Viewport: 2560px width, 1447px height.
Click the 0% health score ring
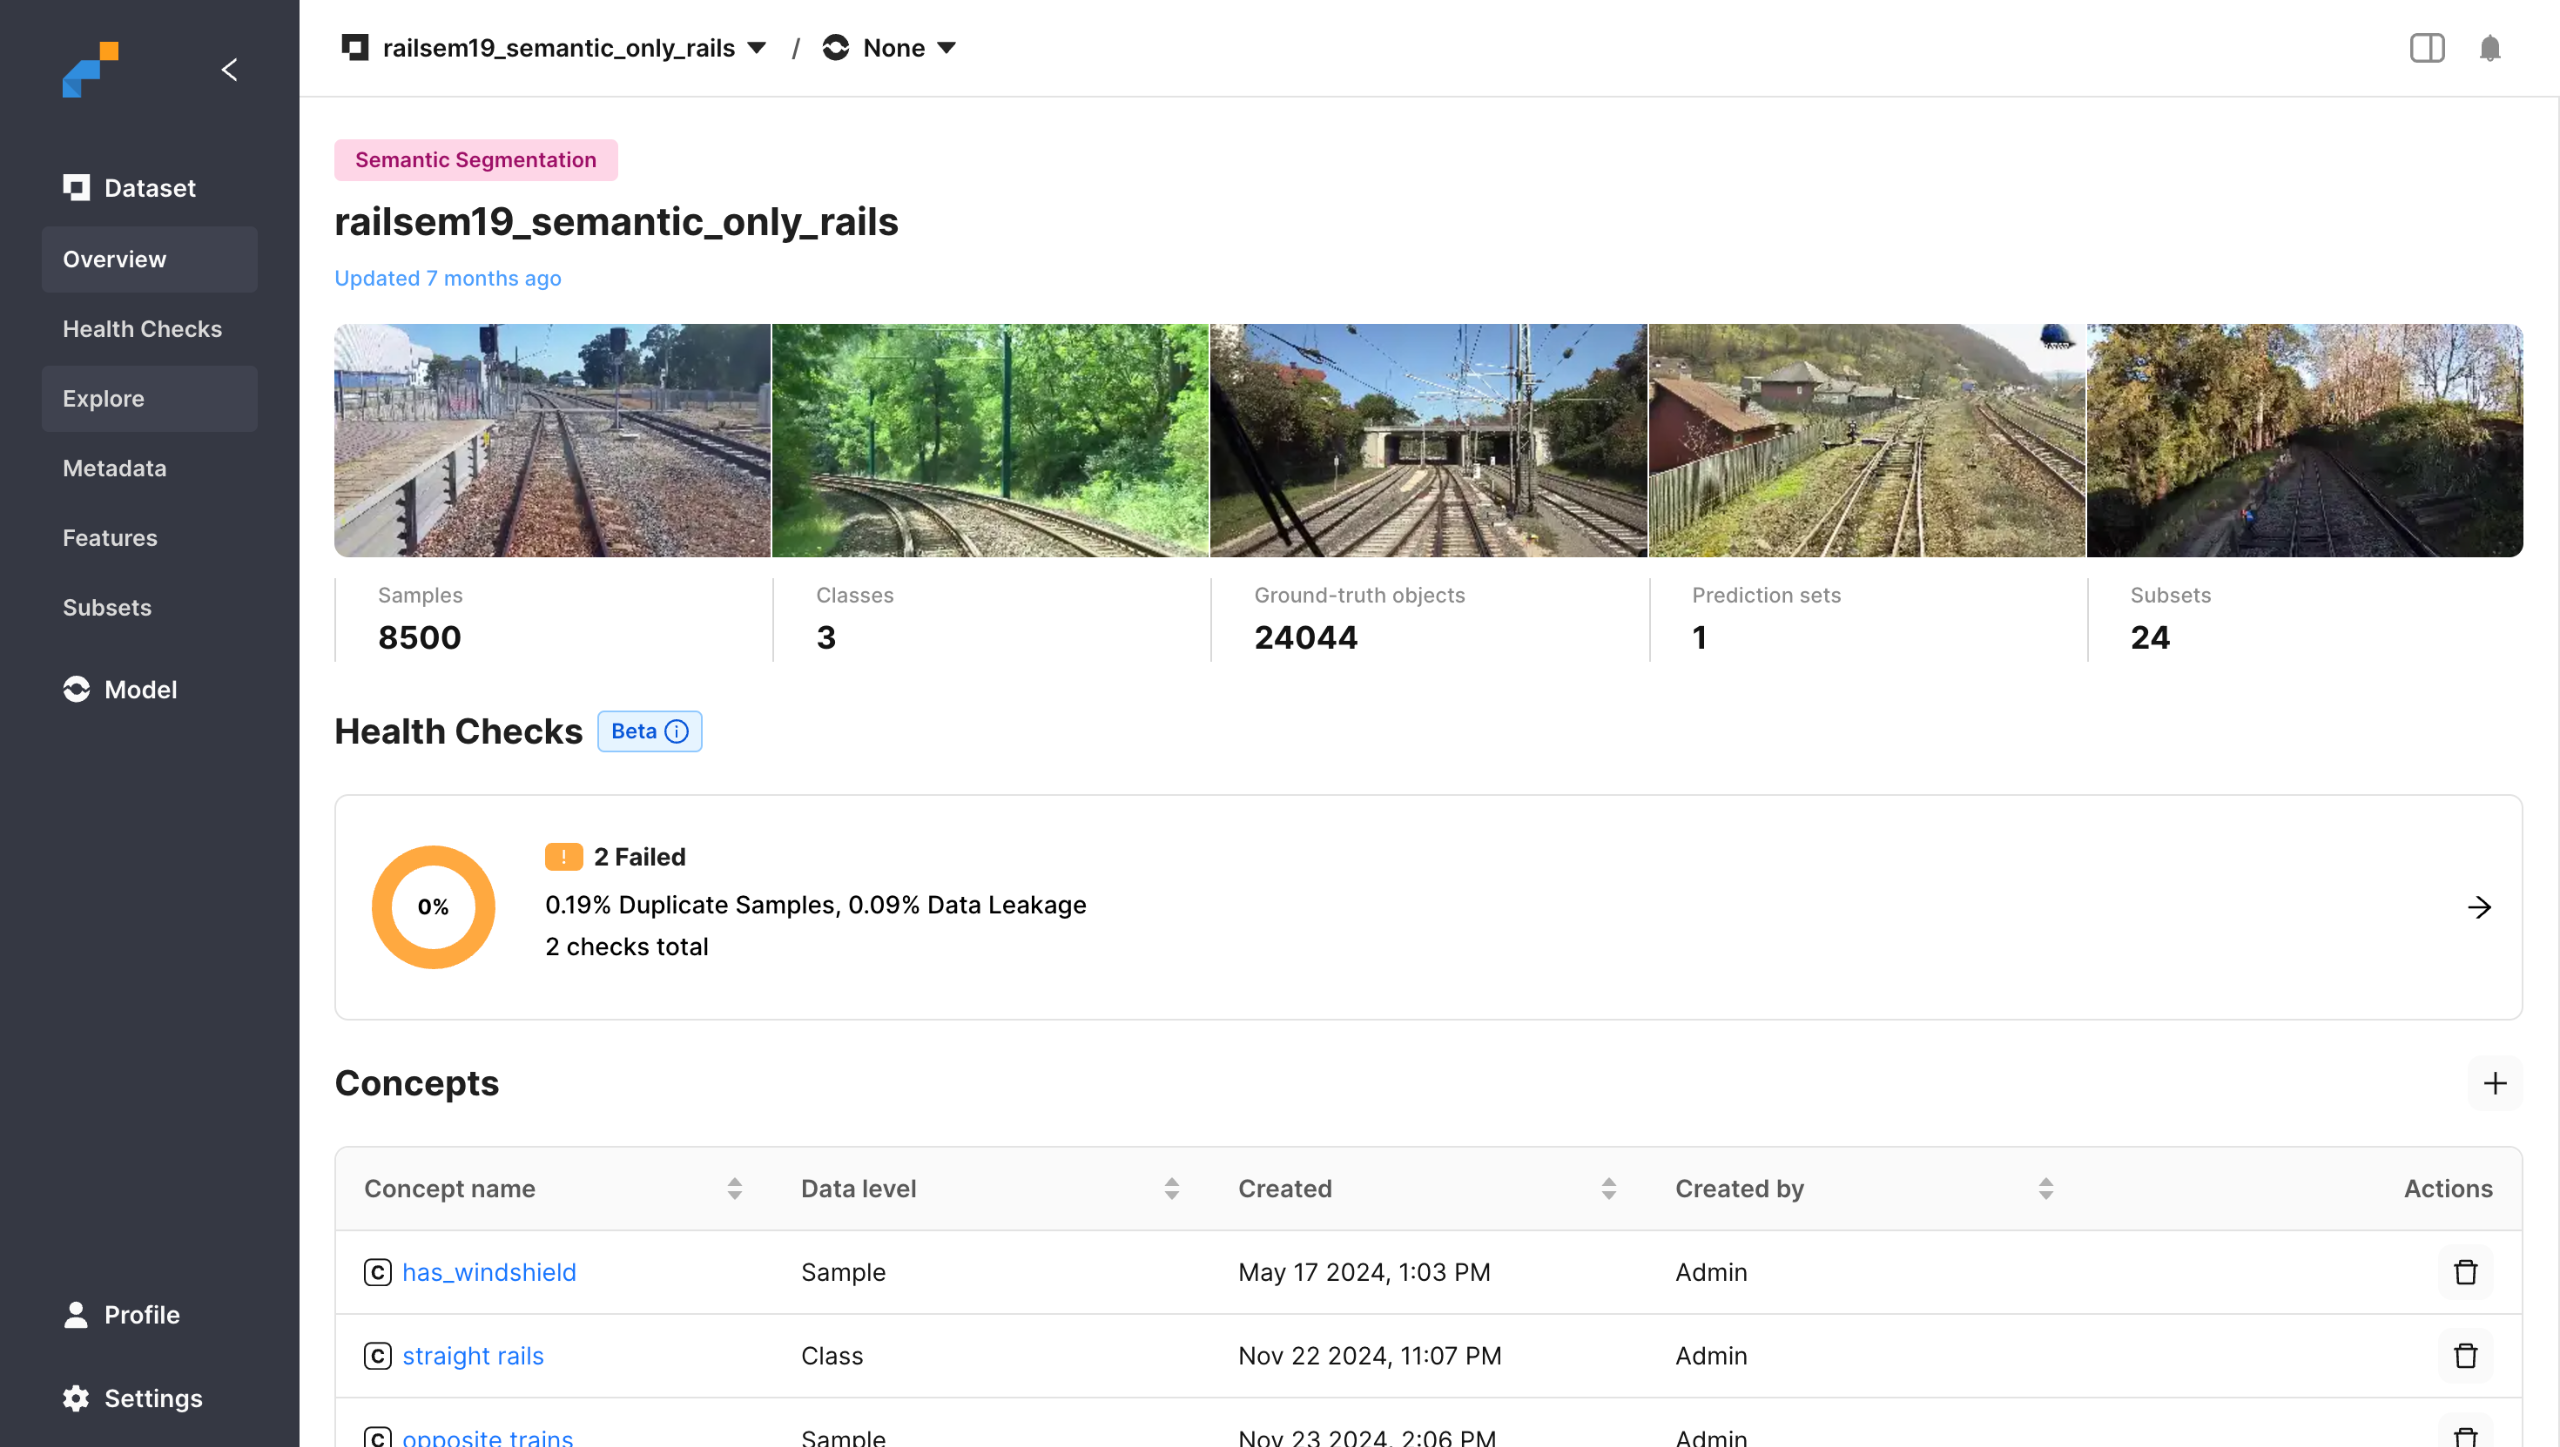pos(433,907)
